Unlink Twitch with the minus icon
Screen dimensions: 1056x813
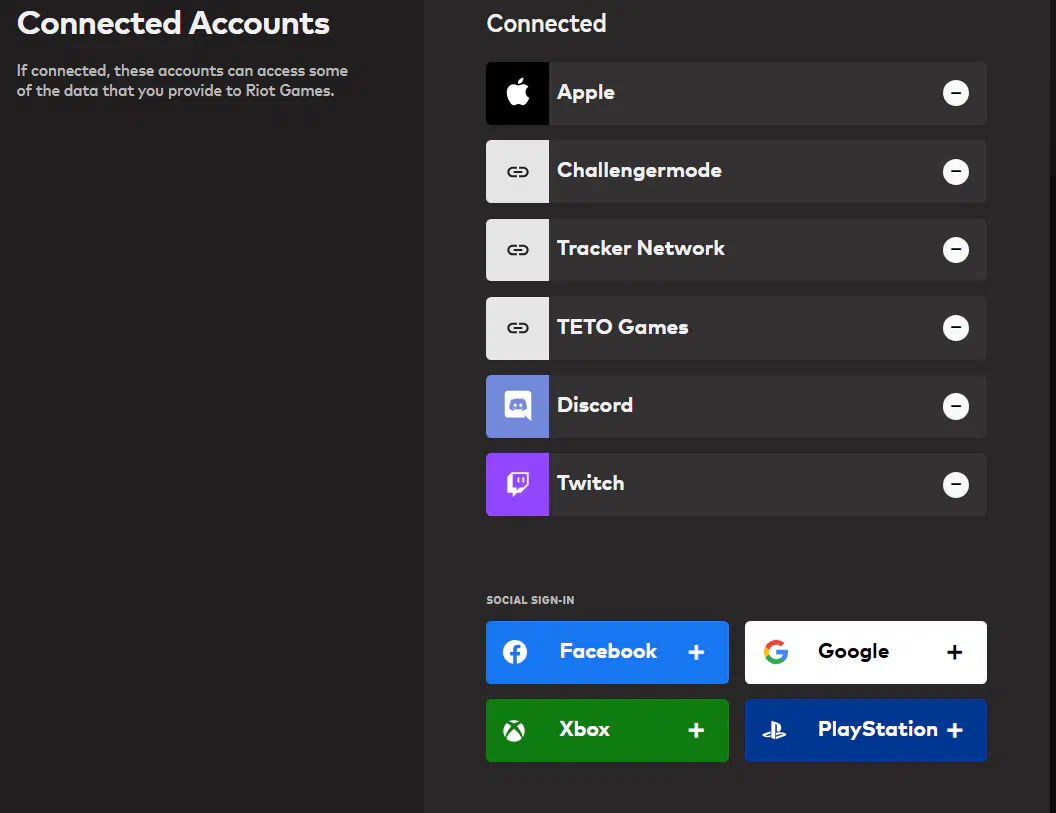pos(956,484)
